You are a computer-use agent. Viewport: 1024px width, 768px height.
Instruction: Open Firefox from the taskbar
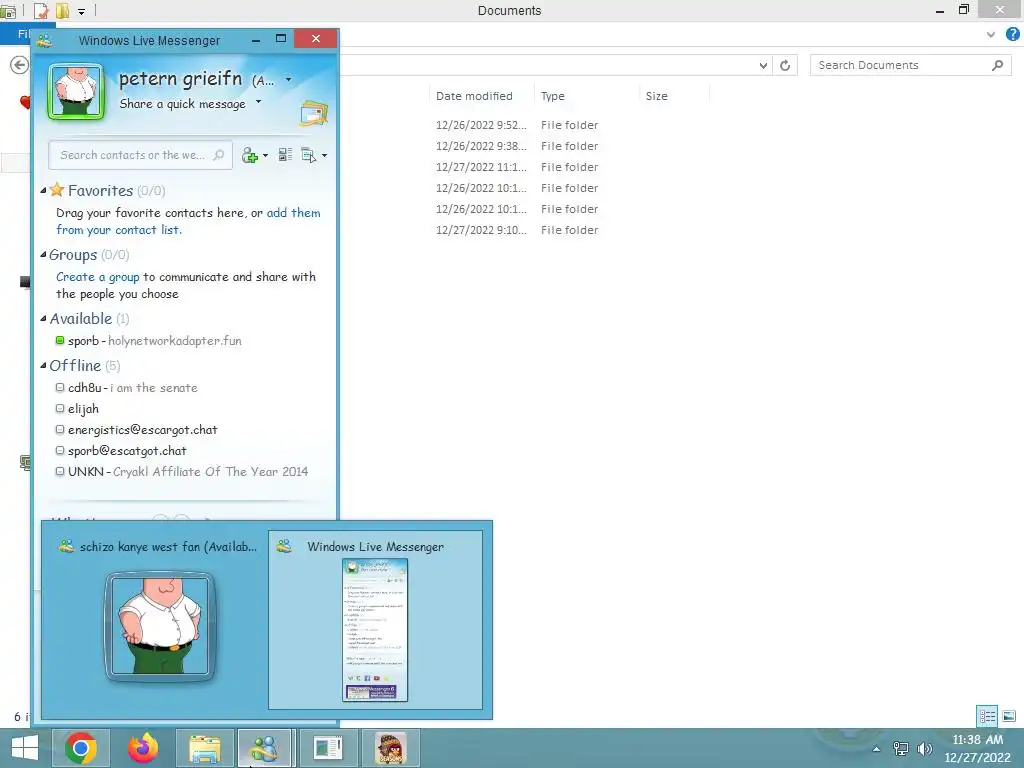143,748
